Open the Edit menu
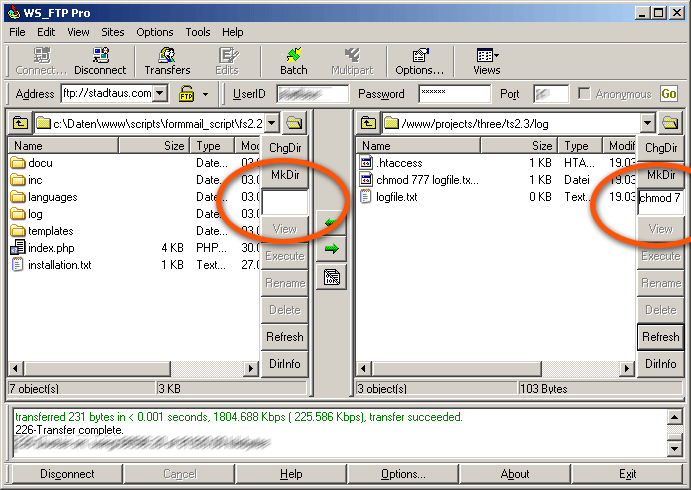Viewport: 691px width, 490px height. point(46,32)
